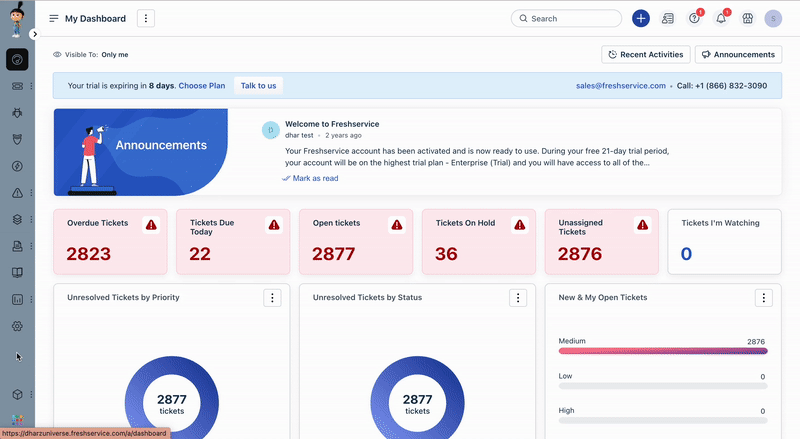Open the Unassigned Tickets card
Image resolution: width=800 pixels, height=439 pixels.
tap(602, 242)
